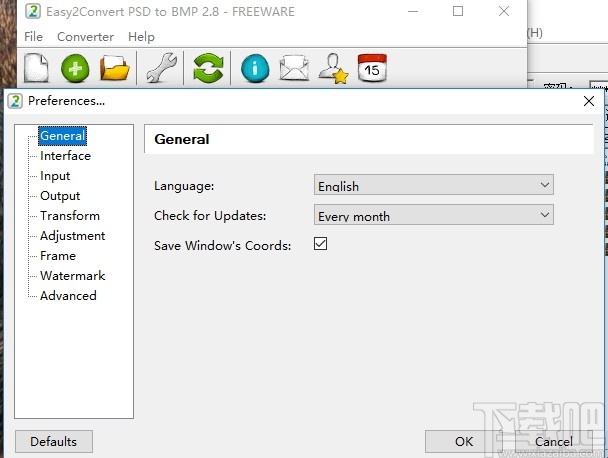
Task: Close the Easy2Convert main window
Action: (504, 11)
